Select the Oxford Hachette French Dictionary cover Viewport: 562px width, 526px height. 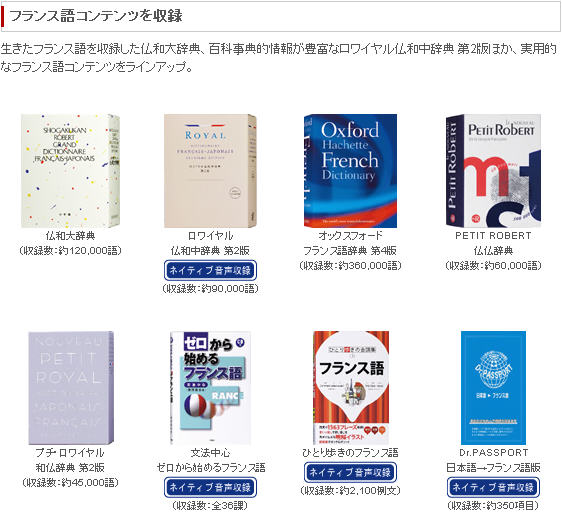[x=350, y=171]
